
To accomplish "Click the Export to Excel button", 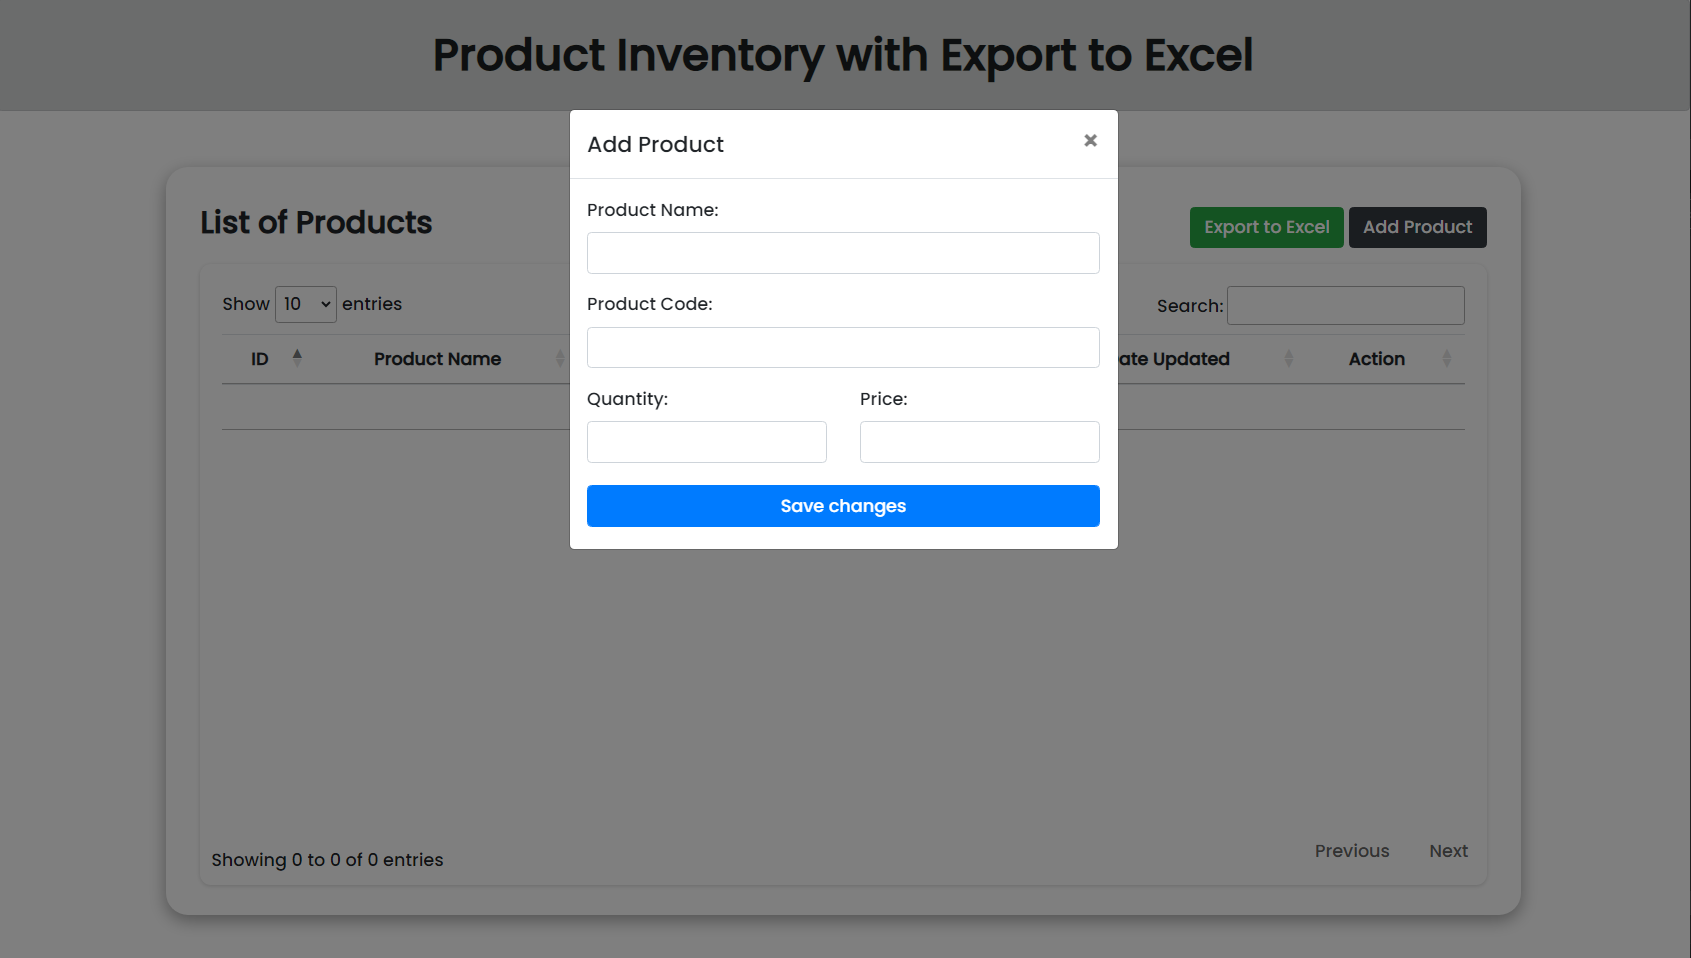I will [1266, 227].
